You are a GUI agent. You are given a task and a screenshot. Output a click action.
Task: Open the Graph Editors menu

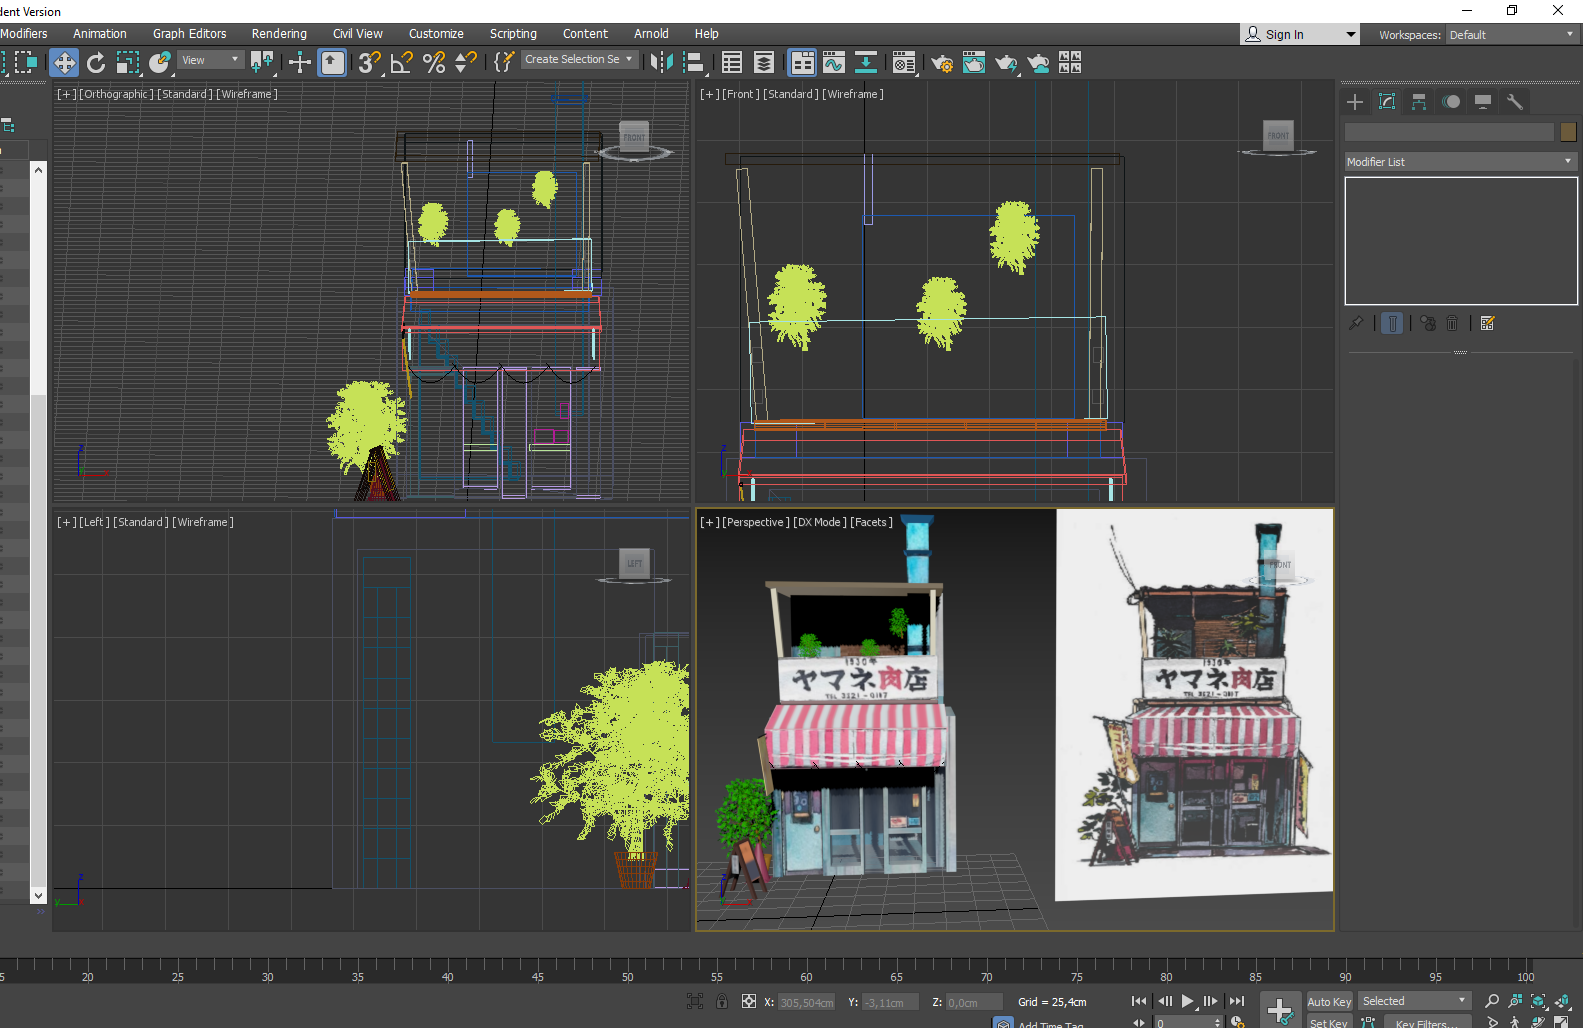[x=190, y=34]
